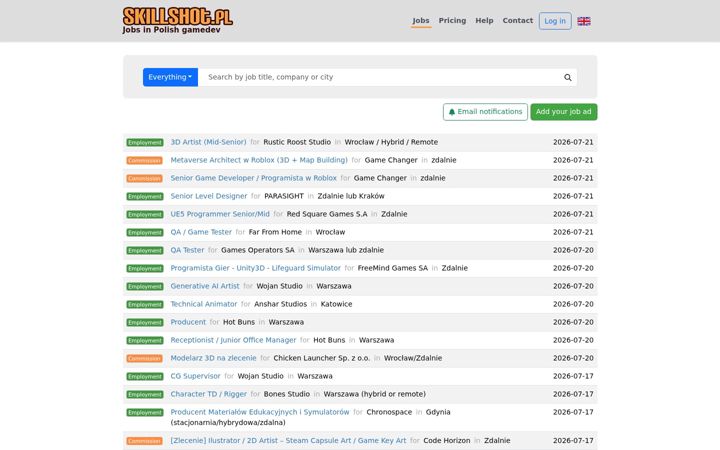Viewport: 720px width, 450px height.
Task: Click company name Far From Home
Action: (275, 232)
